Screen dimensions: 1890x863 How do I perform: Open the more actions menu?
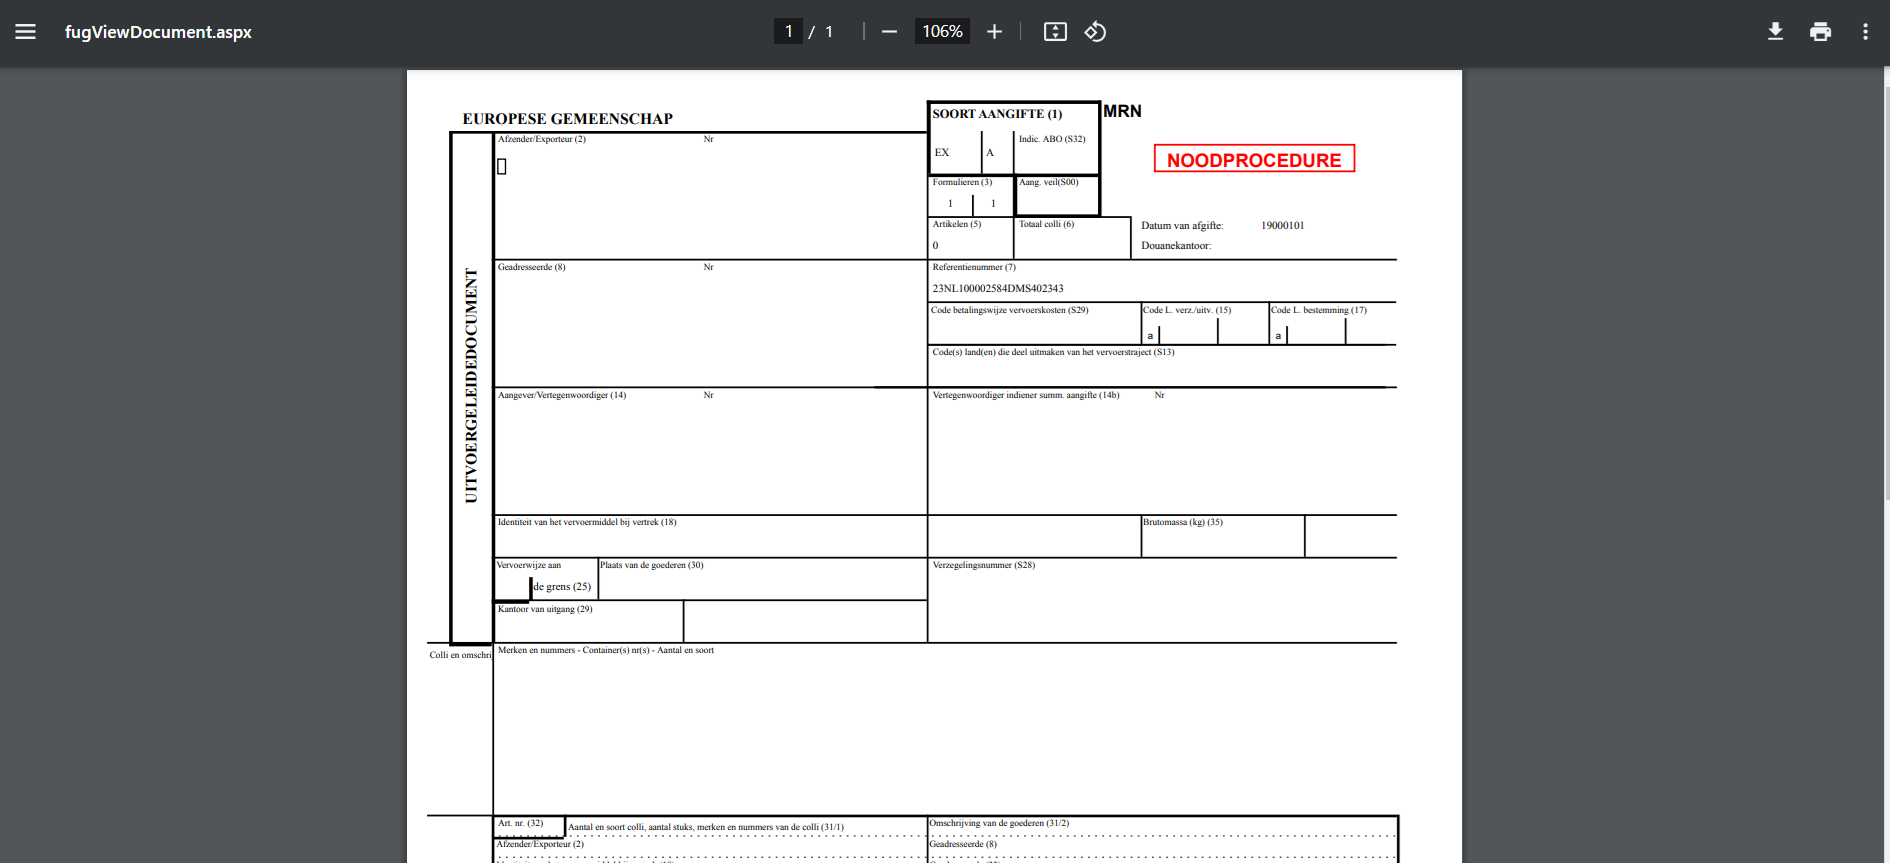coord(1865,32)
